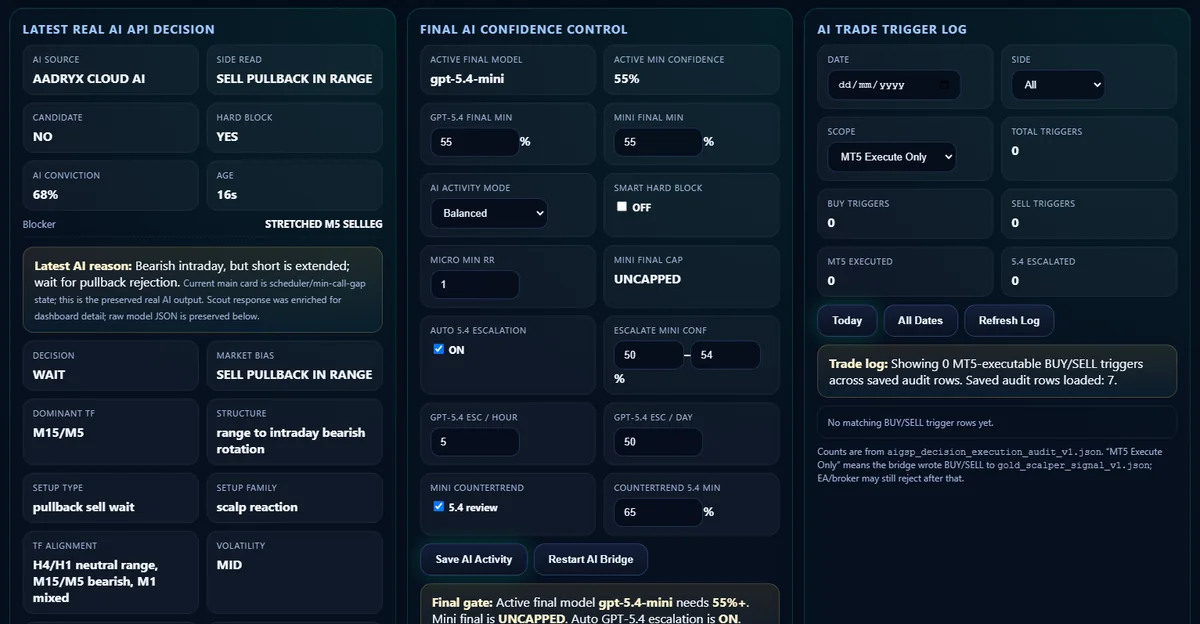Click the GPT-5.4 Final Min input
Viewport: 1200px width, 624px height.
click(x=474, y=142)
